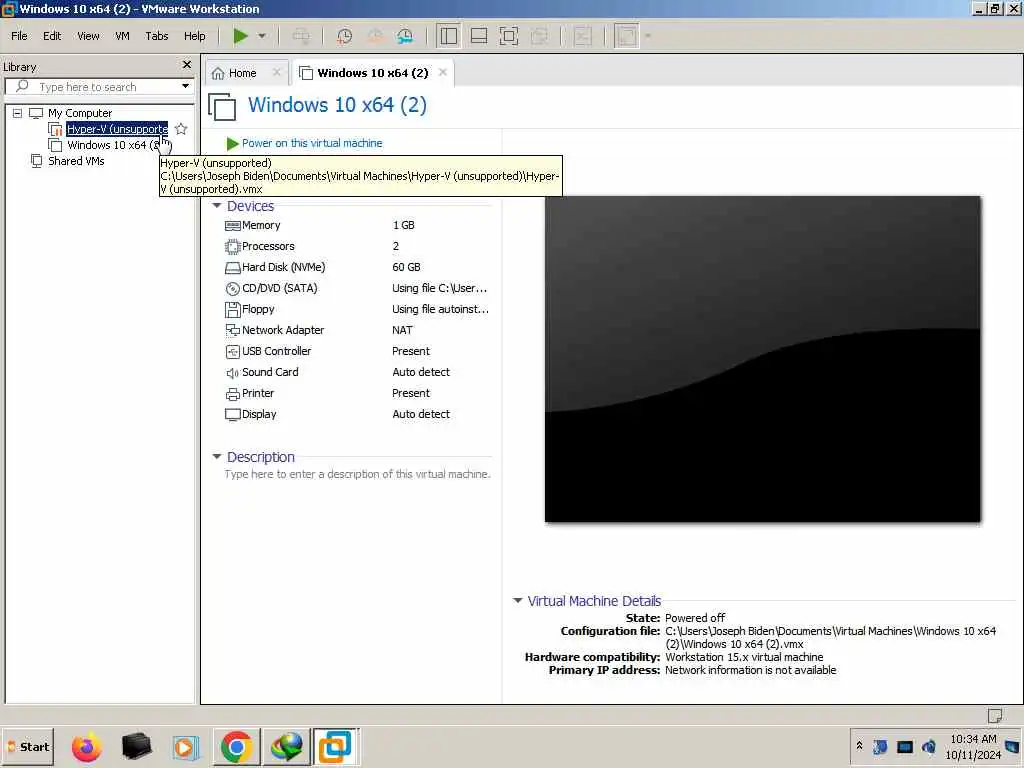Open the Help menu
Image resolution: width=1024 pixels, height=768 pixels.
(195, 36)
